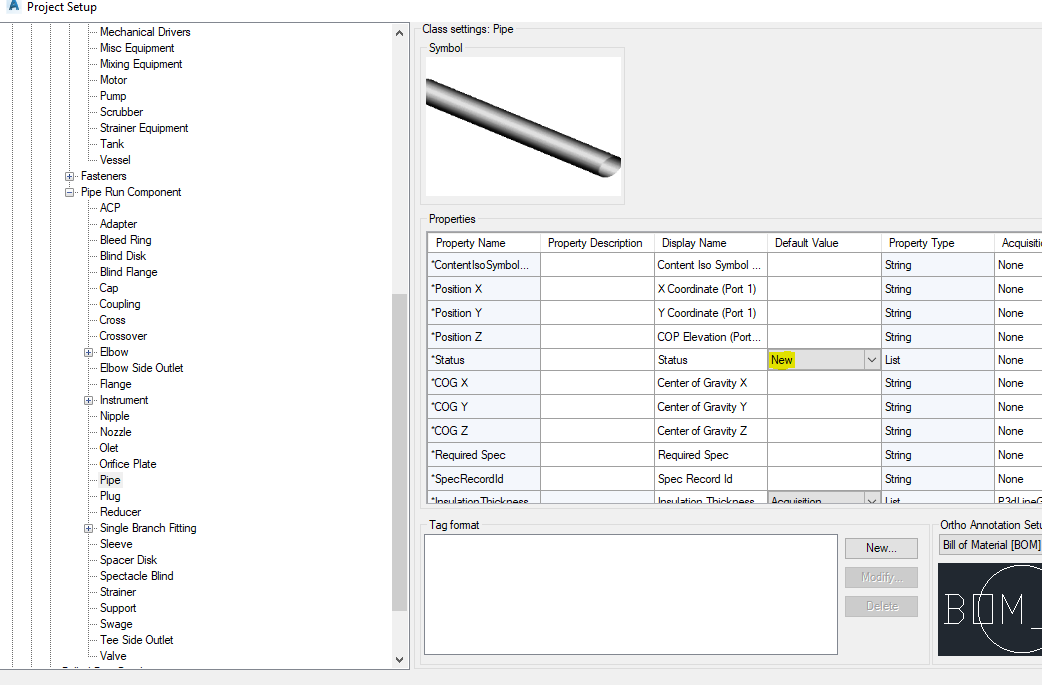
Task: Click the Default Value column header
Action: [824, 243]
